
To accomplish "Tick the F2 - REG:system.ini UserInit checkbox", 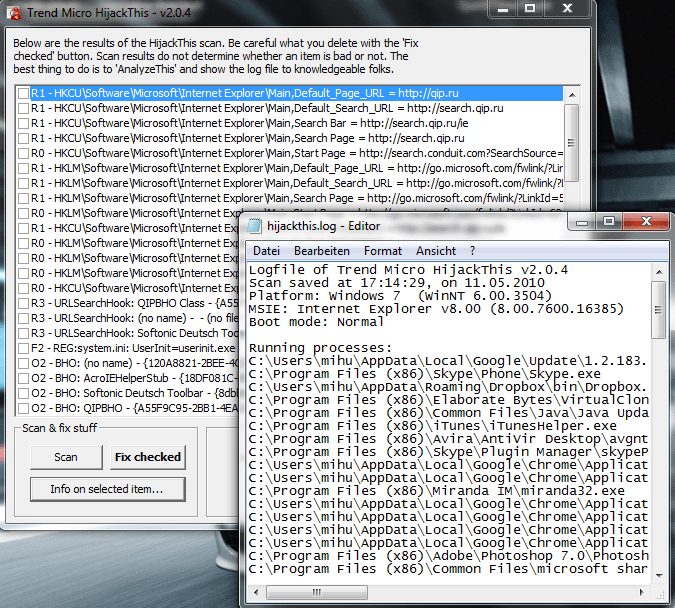I will point(24,348).
